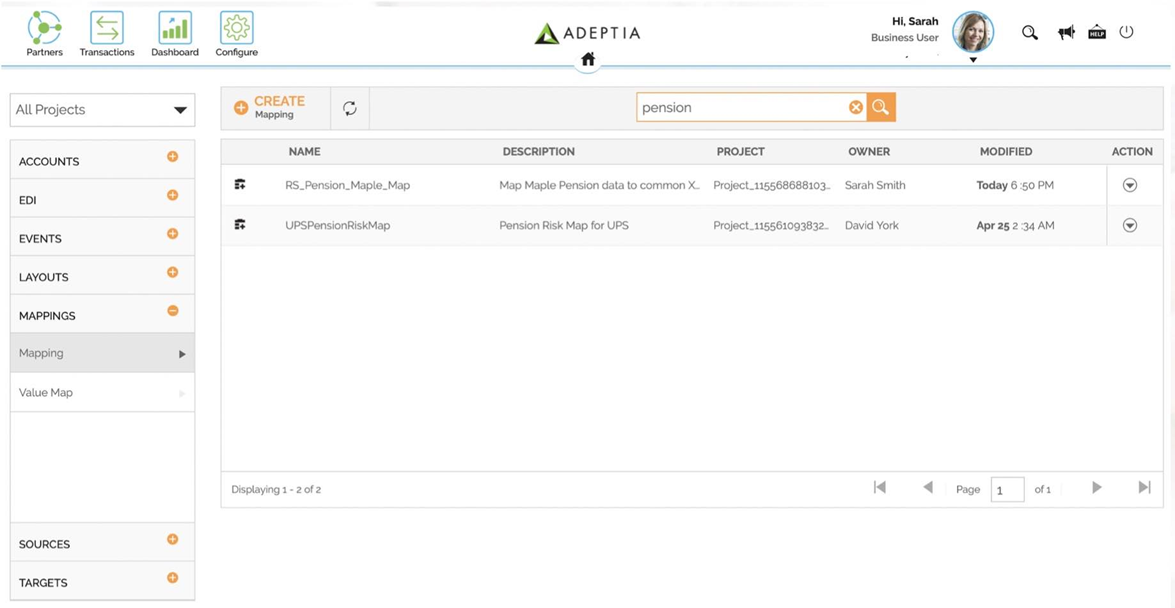Click the orange search button

881,108
